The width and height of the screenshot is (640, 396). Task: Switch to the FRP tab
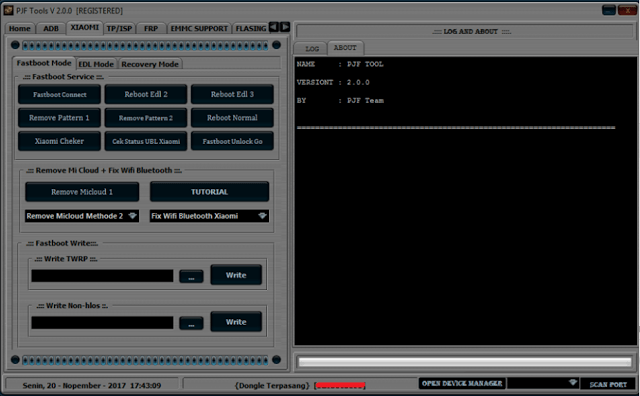151,29
